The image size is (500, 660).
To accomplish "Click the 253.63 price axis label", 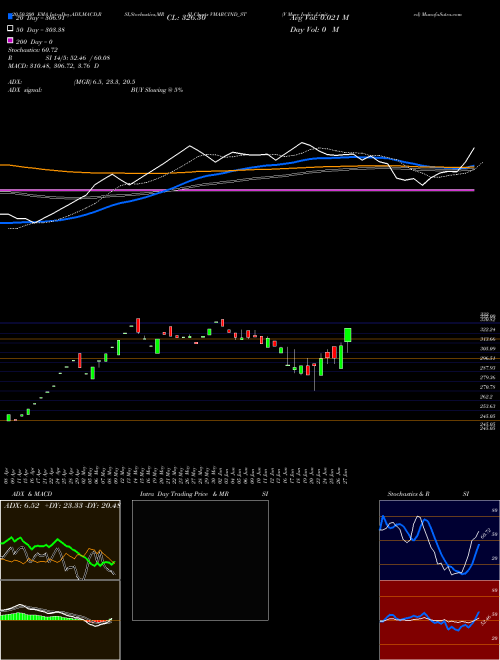I will tap(487, 406).
